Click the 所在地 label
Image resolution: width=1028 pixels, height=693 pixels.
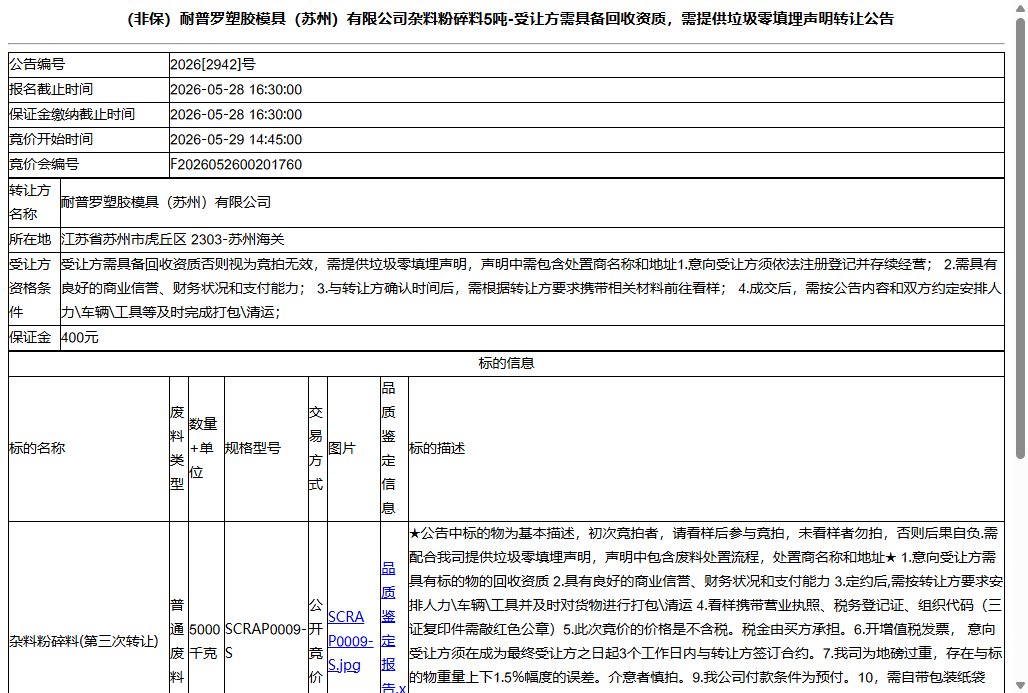[30, 239]
